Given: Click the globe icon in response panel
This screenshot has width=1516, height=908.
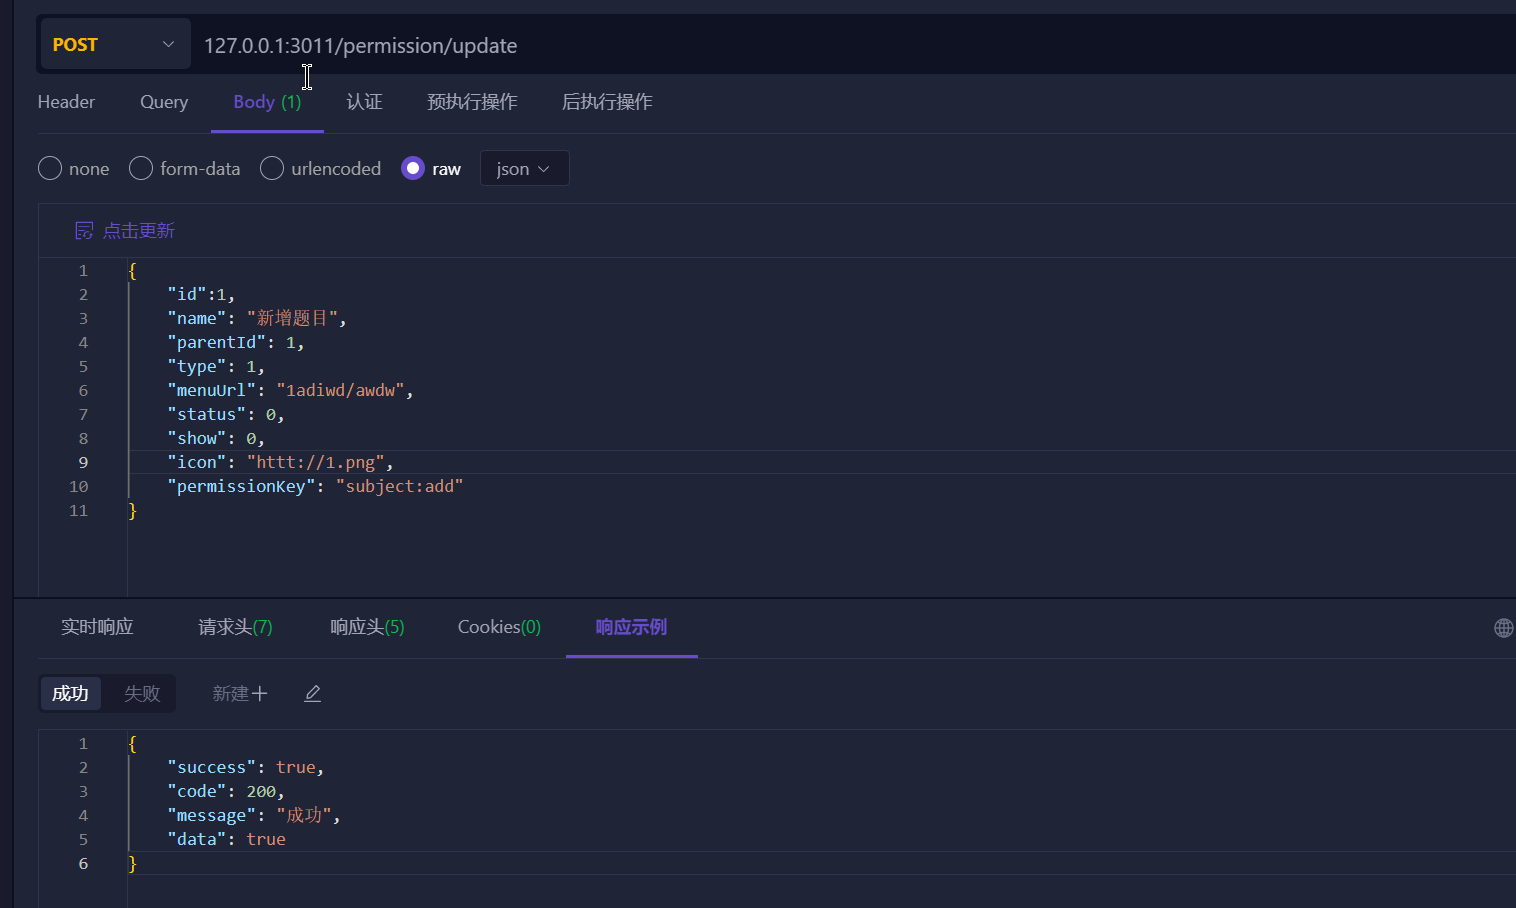Looking at the screenshot, I should click(1503, 628).
